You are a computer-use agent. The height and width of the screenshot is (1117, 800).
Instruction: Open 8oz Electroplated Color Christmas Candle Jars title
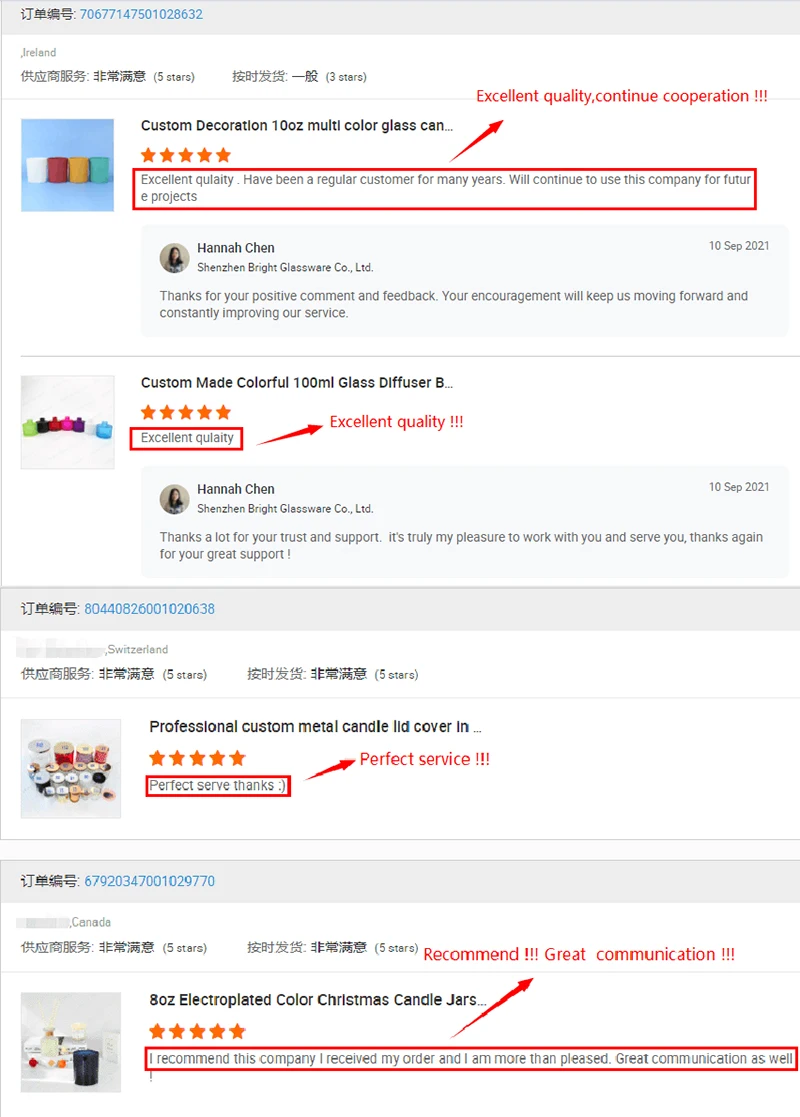[318, 999]
